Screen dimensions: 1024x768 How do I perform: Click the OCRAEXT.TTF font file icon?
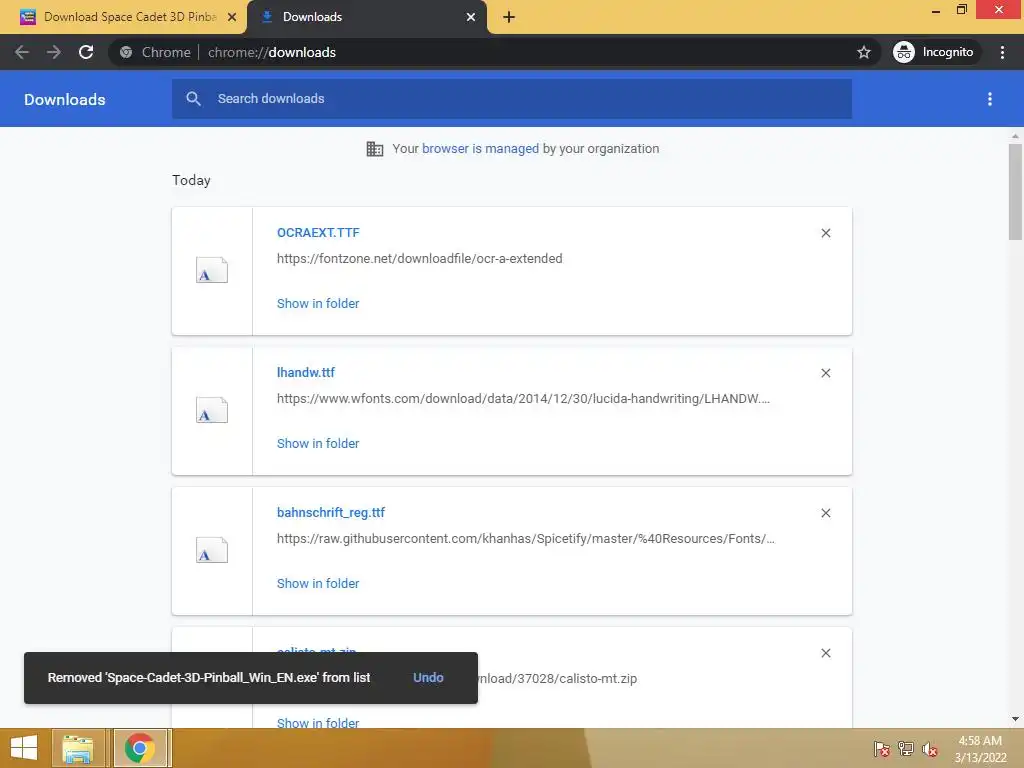pyautogui.click(x=212, y=270)
